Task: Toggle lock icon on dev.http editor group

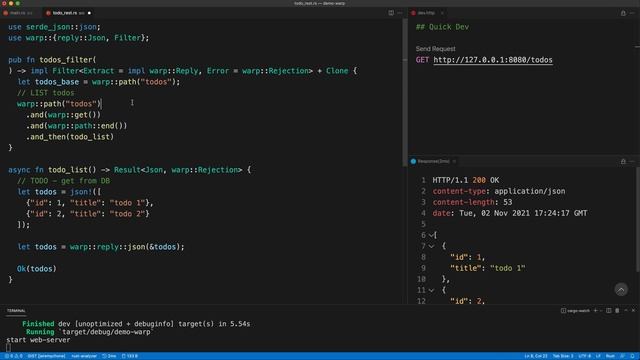Action: tap(623, 13)
